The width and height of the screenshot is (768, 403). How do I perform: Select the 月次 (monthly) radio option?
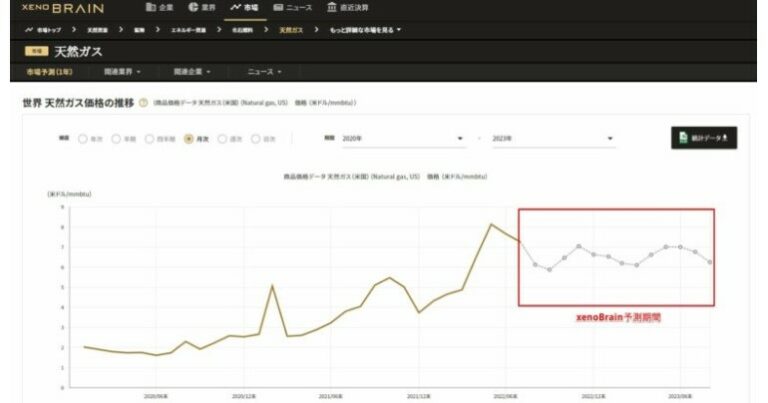tap(189, 139)
